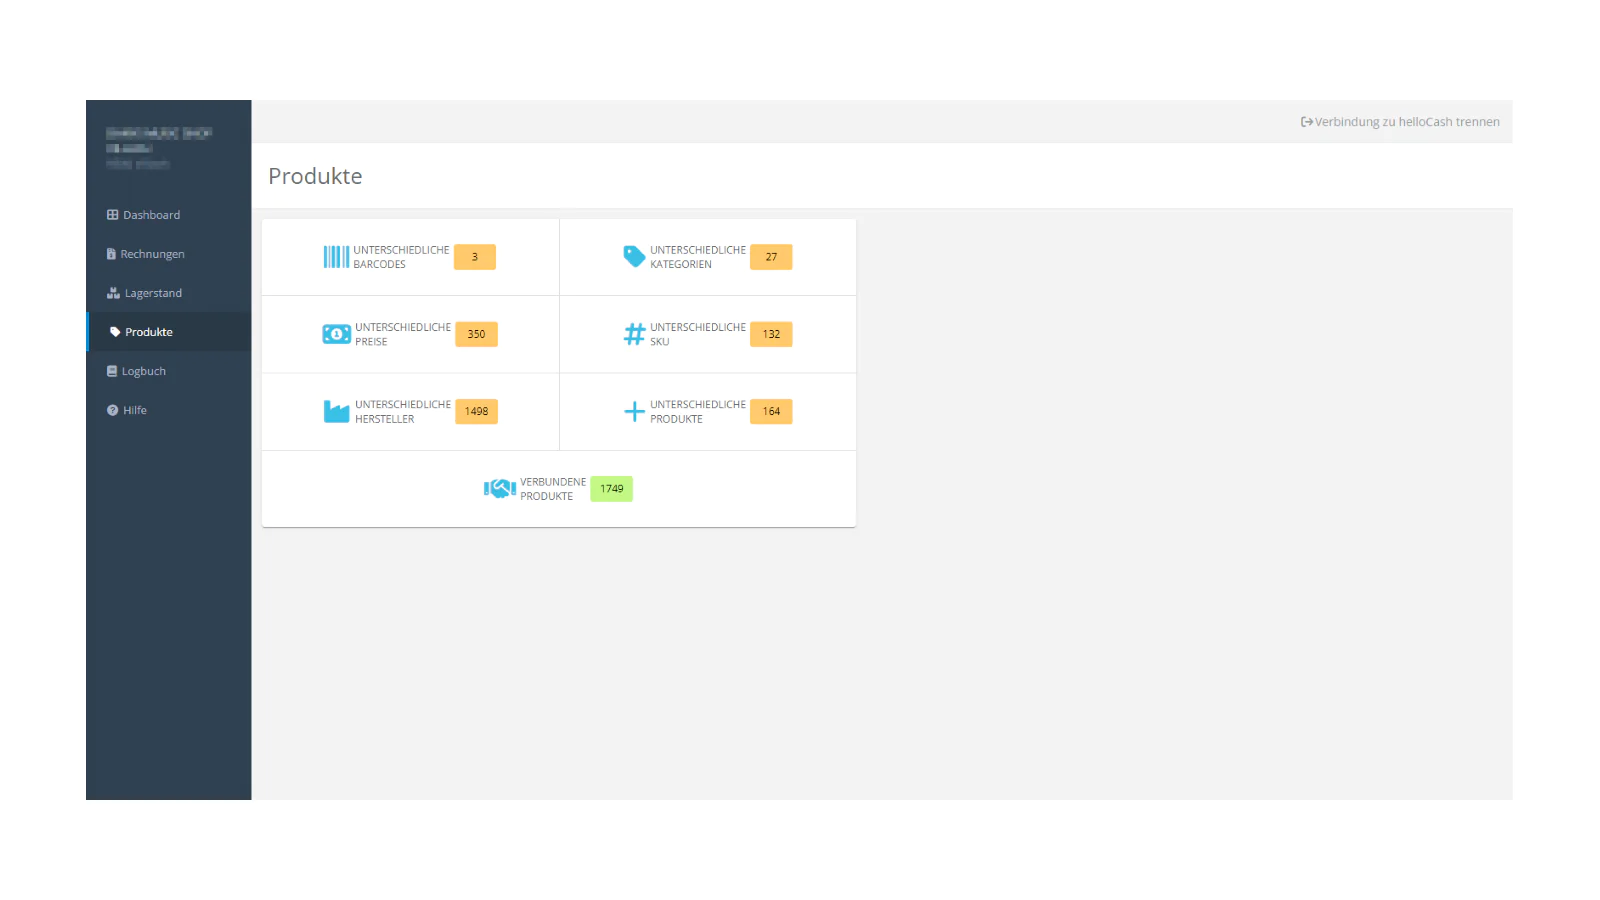The height and width of the screenshot is (900, 1600).
Task: Click the Unterschiedliche SKU label text
Action: [697, 334]
